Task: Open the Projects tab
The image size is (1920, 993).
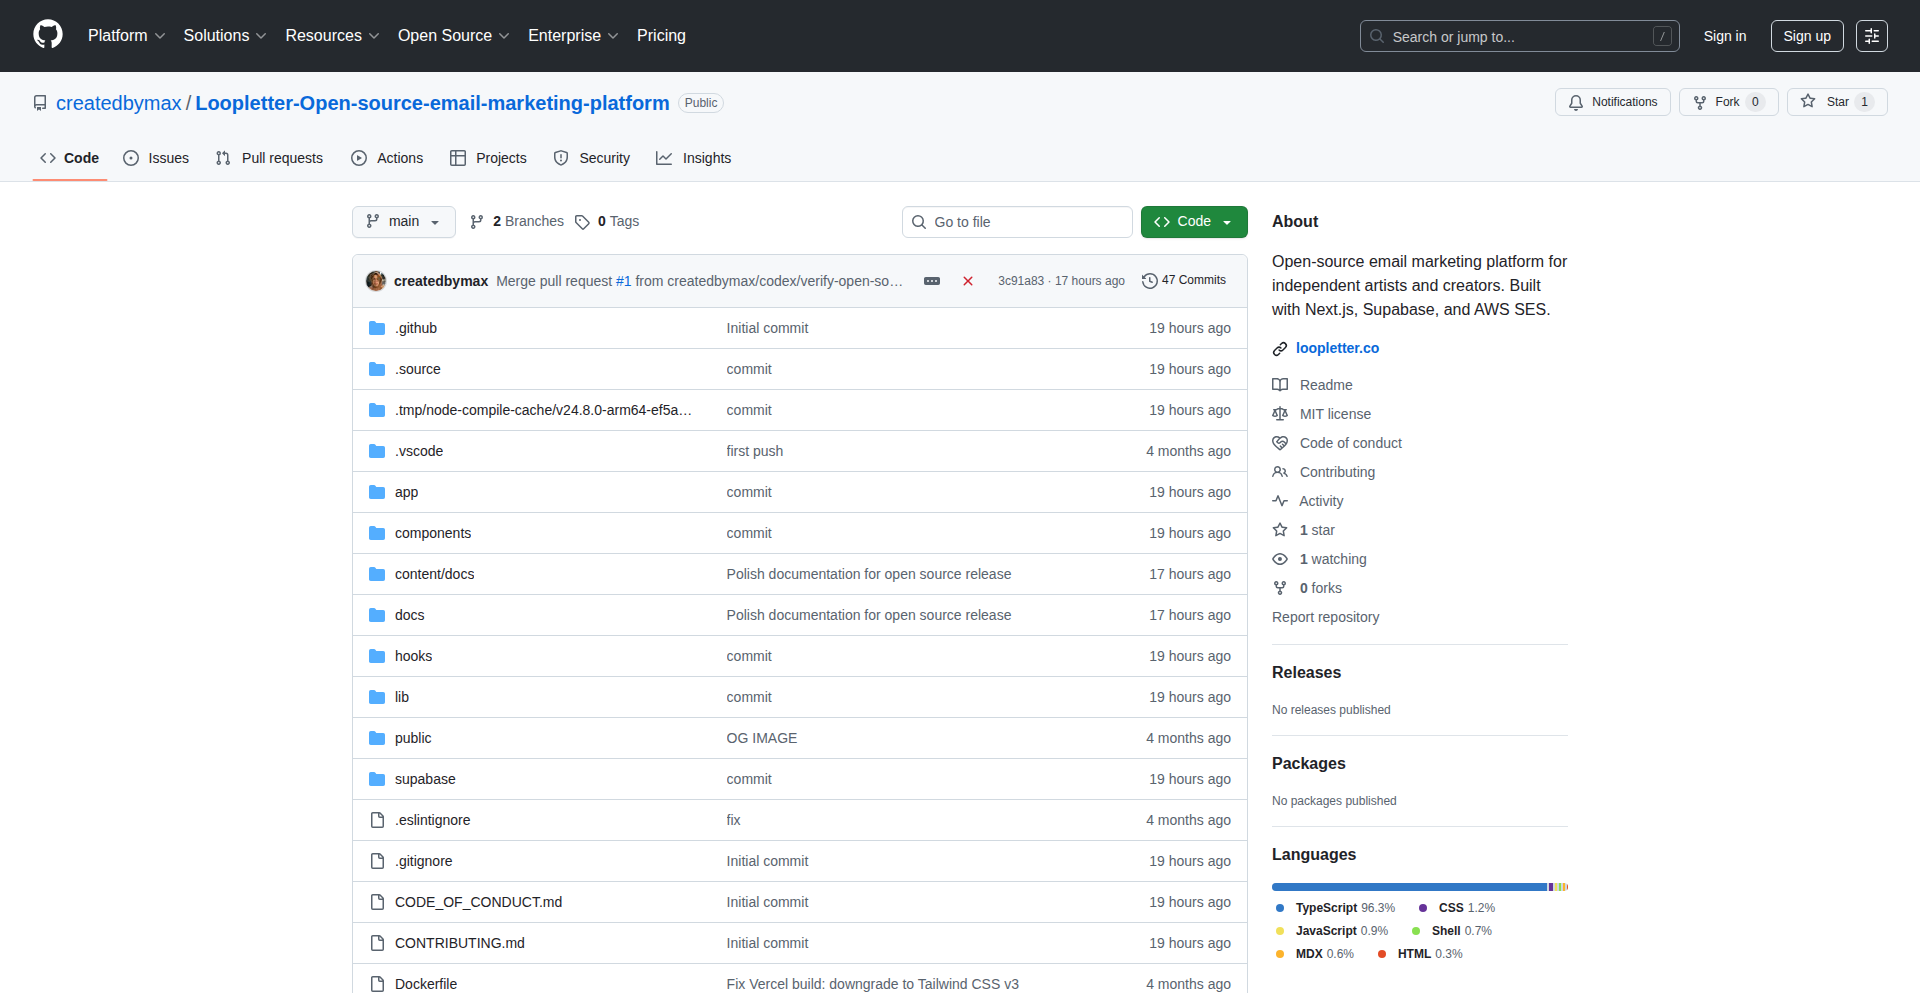Action: (488, 158)
